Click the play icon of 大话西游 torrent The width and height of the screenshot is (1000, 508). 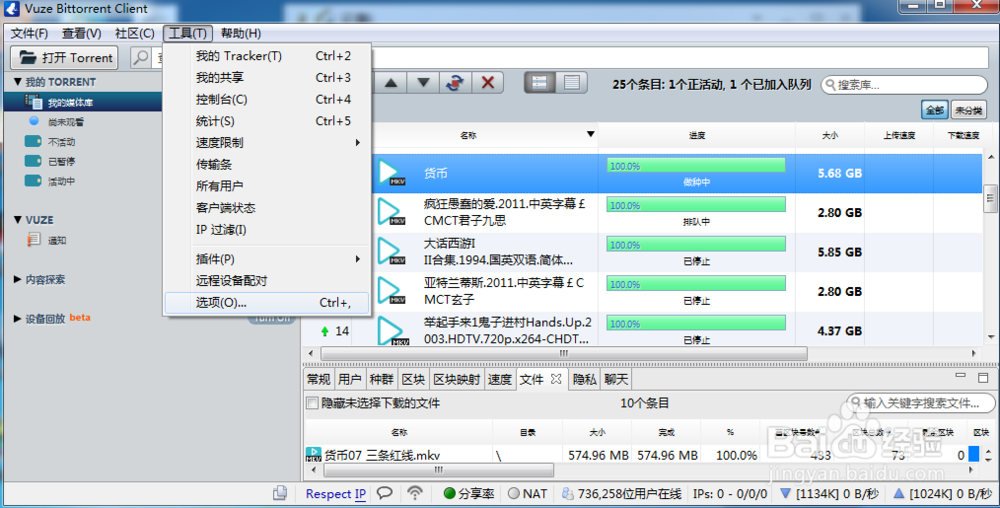click(x=391, y=251)
